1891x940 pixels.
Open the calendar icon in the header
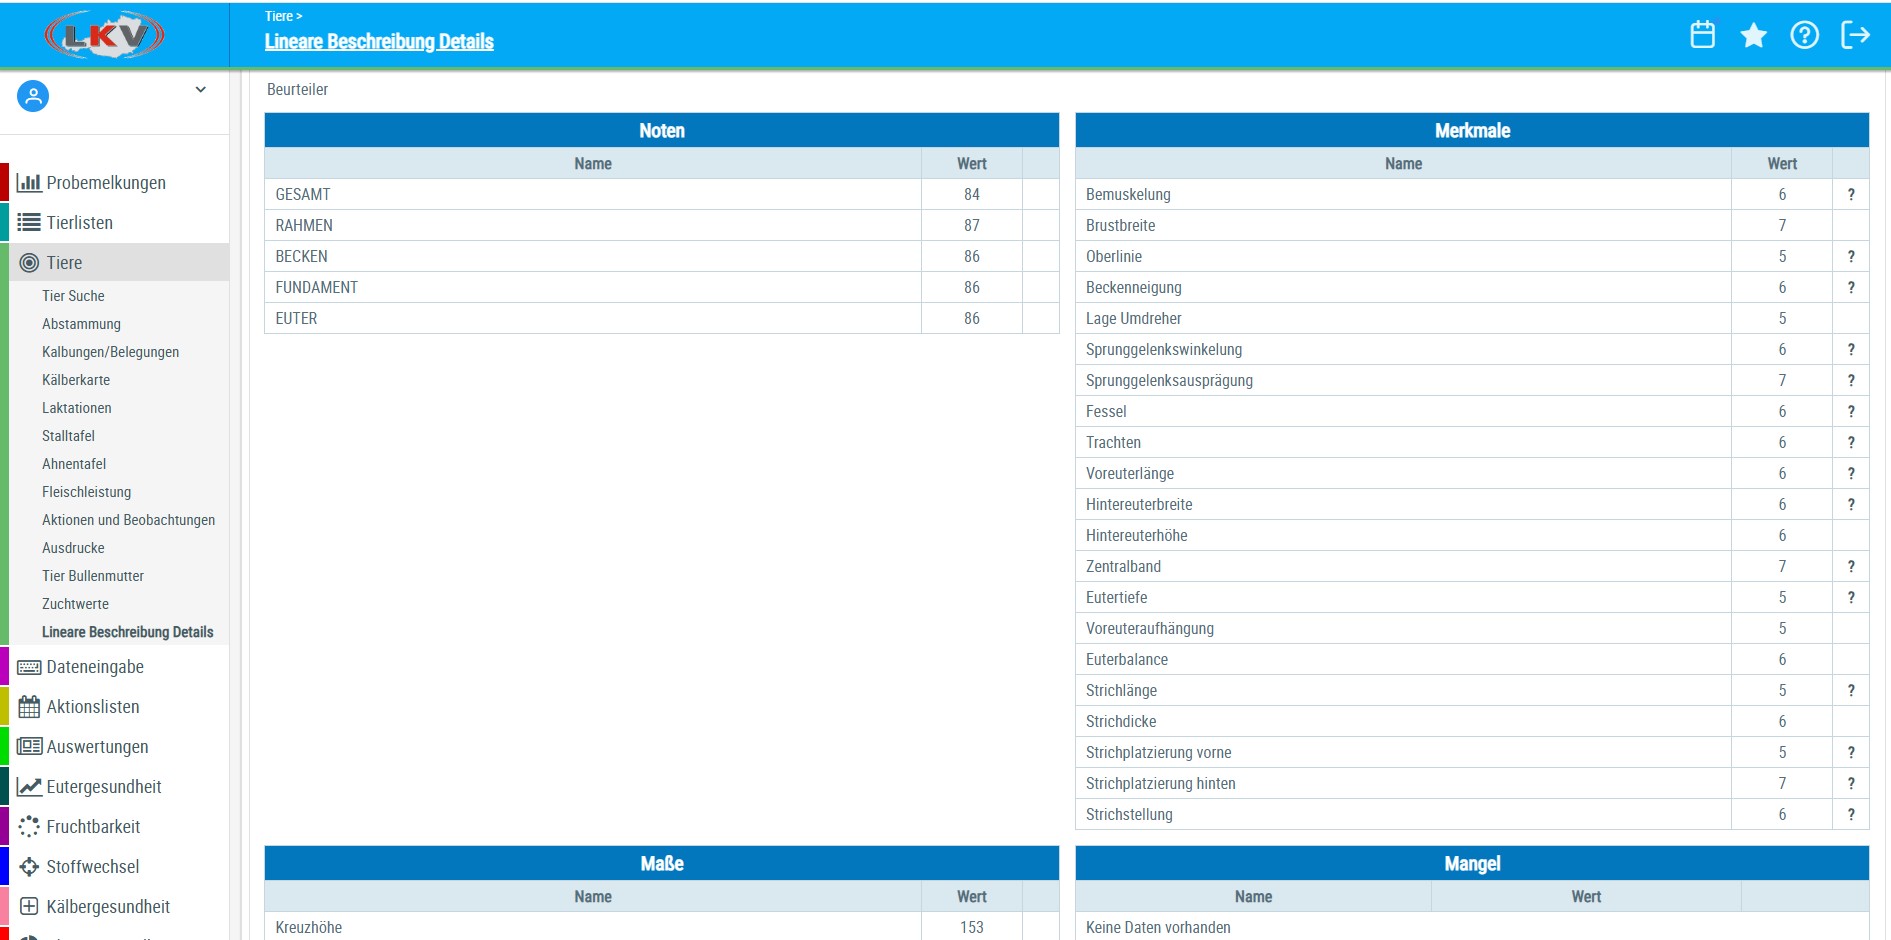click(1702, 35)
